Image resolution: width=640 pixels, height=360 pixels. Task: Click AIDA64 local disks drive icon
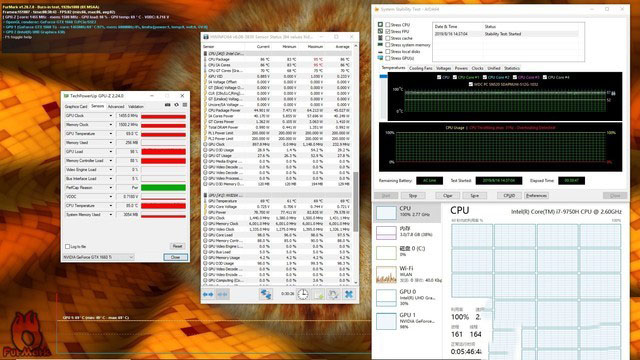point(380,51)
